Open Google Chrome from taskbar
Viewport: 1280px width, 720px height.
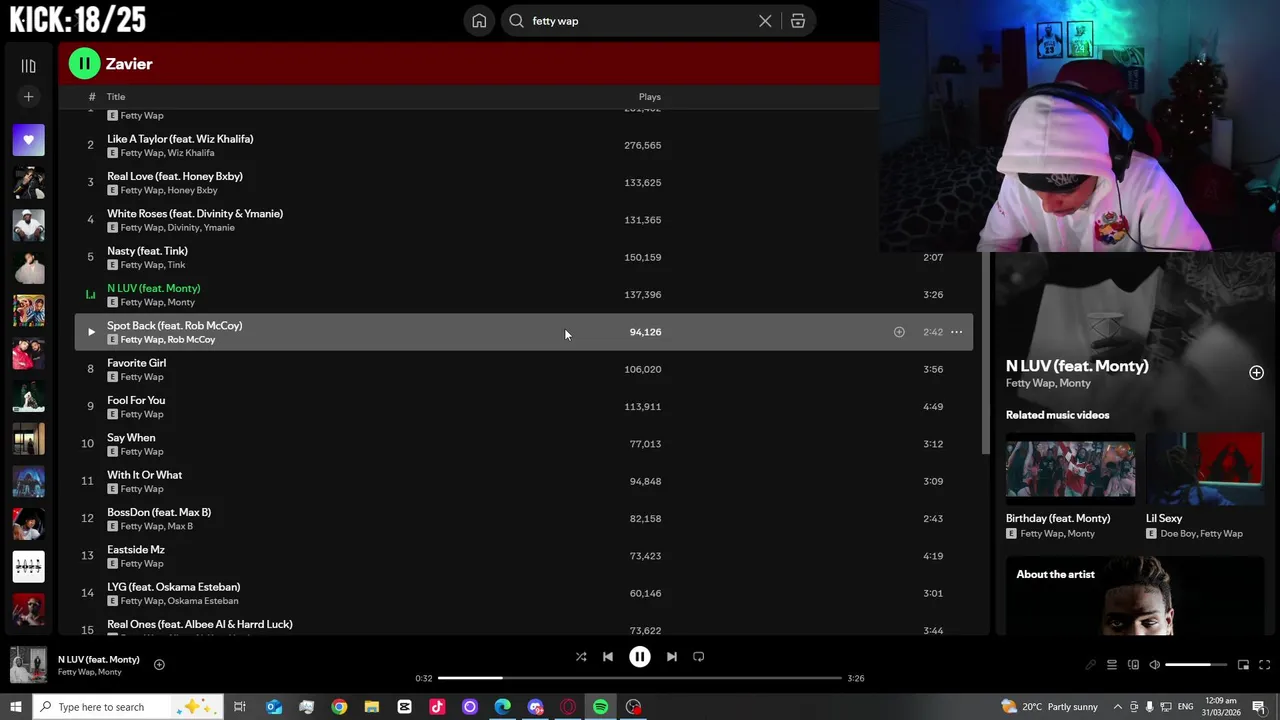(339, 707)
